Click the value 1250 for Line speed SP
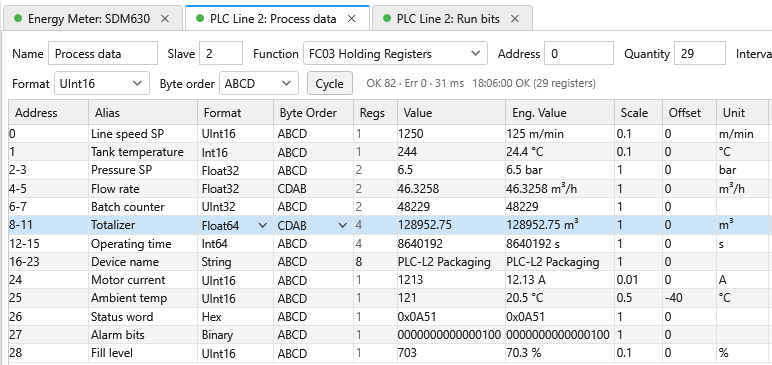This screenshot has height=365, width=772. click(x=451, y=134)
